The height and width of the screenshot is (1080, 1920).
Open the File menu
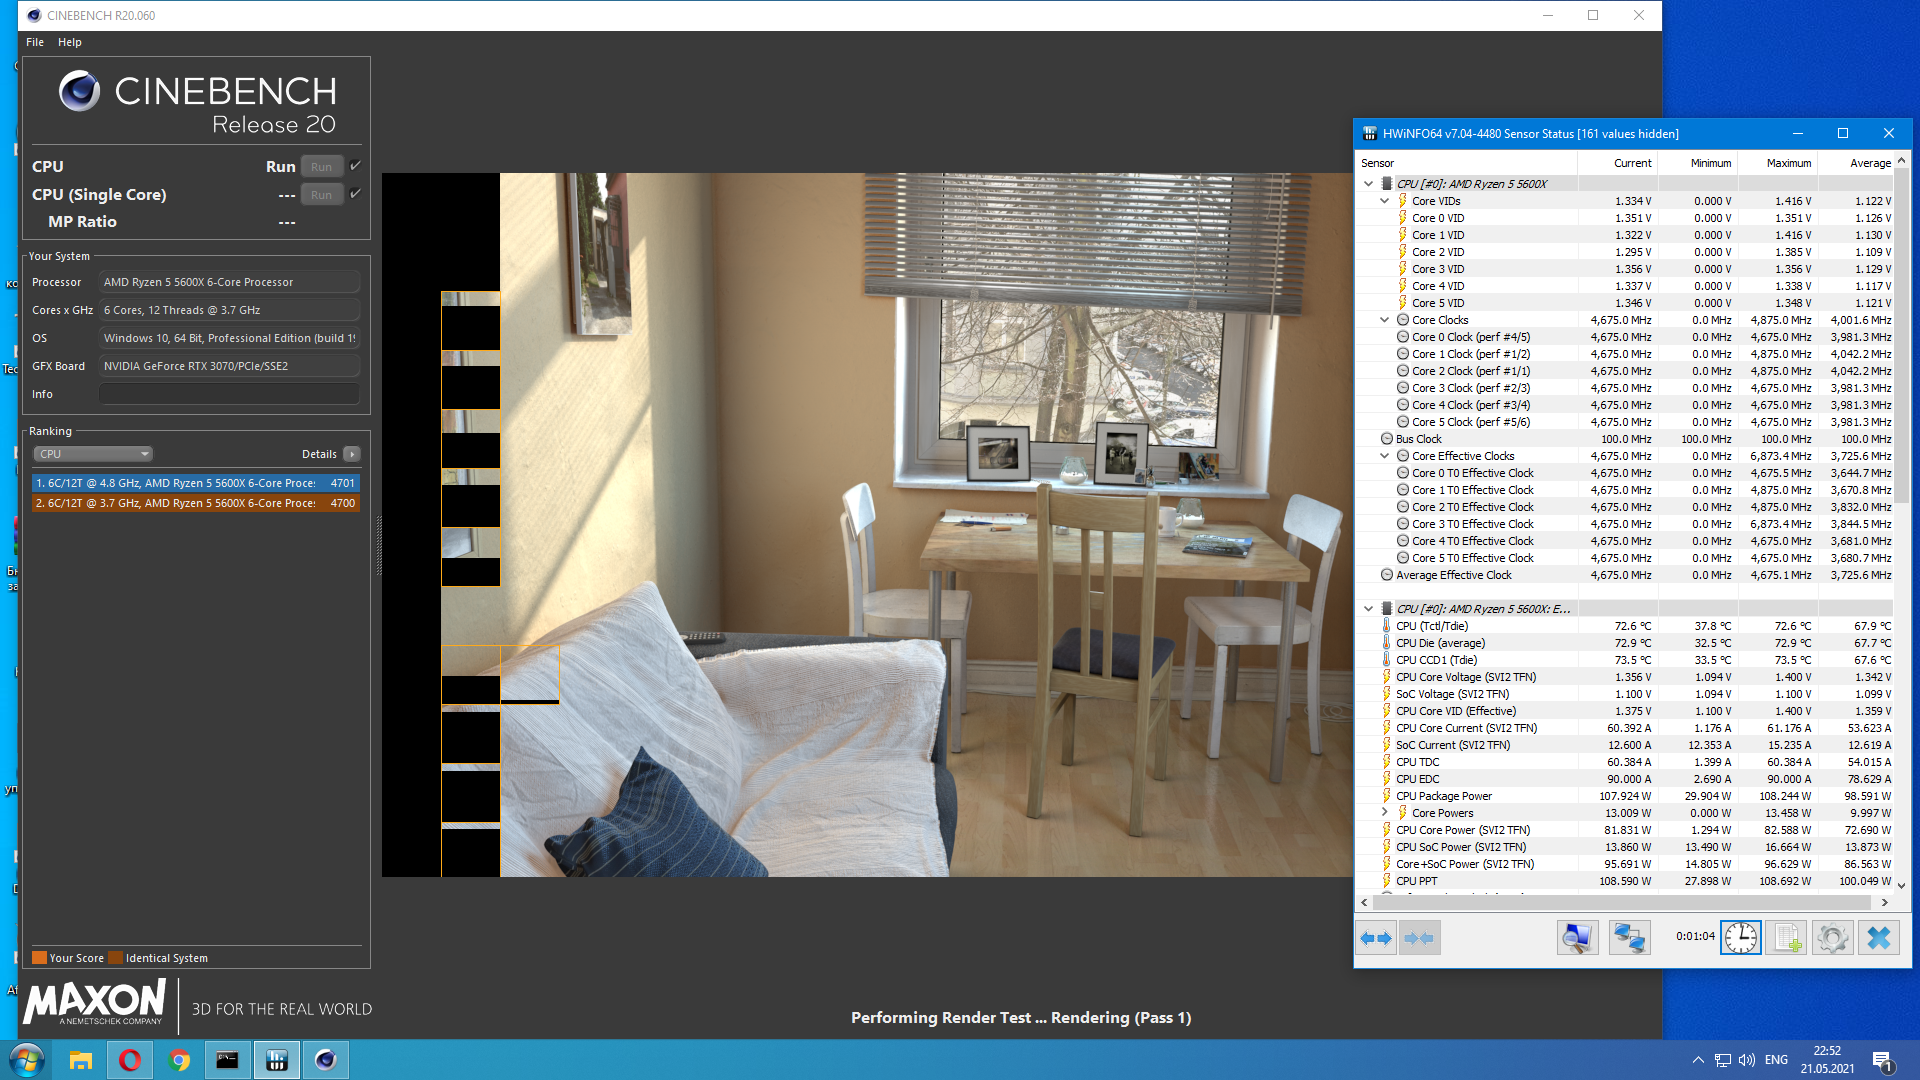click(x=35, y=42)
